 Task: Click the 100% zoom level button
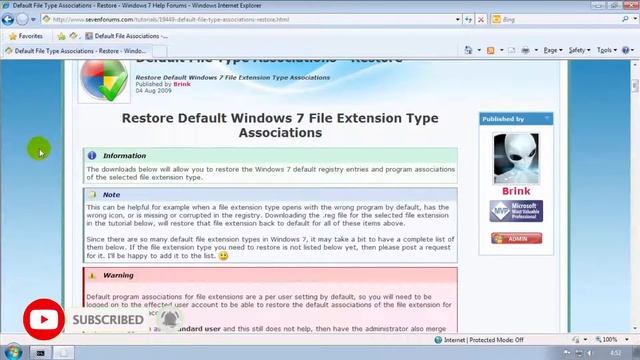pyautogui.click(x=607, y=340)
